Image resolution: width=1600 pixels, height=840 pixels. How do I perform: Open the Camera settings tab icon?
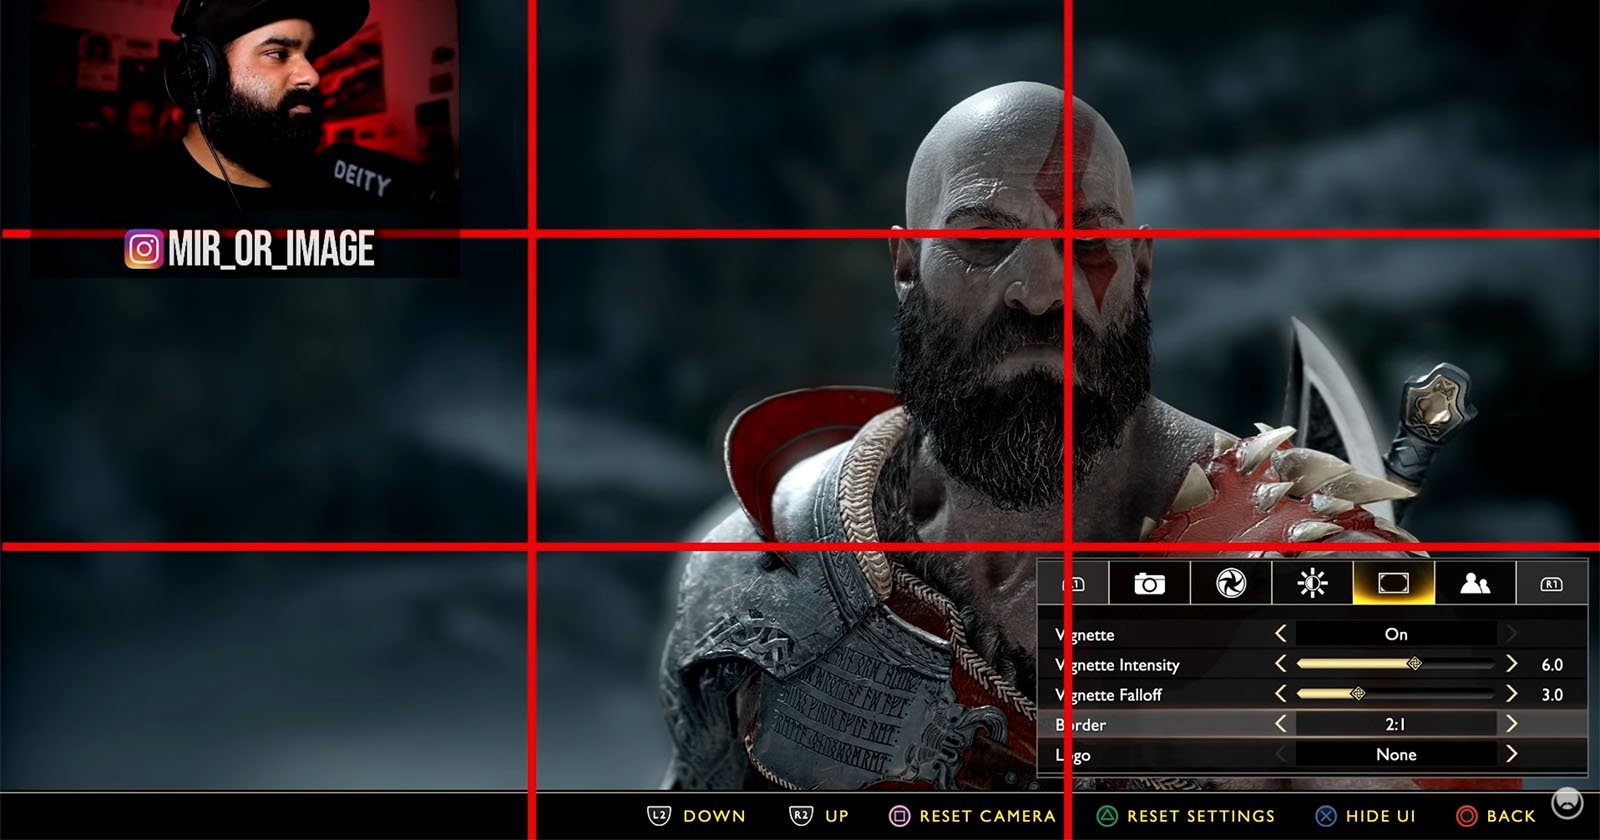[1149, 583]
